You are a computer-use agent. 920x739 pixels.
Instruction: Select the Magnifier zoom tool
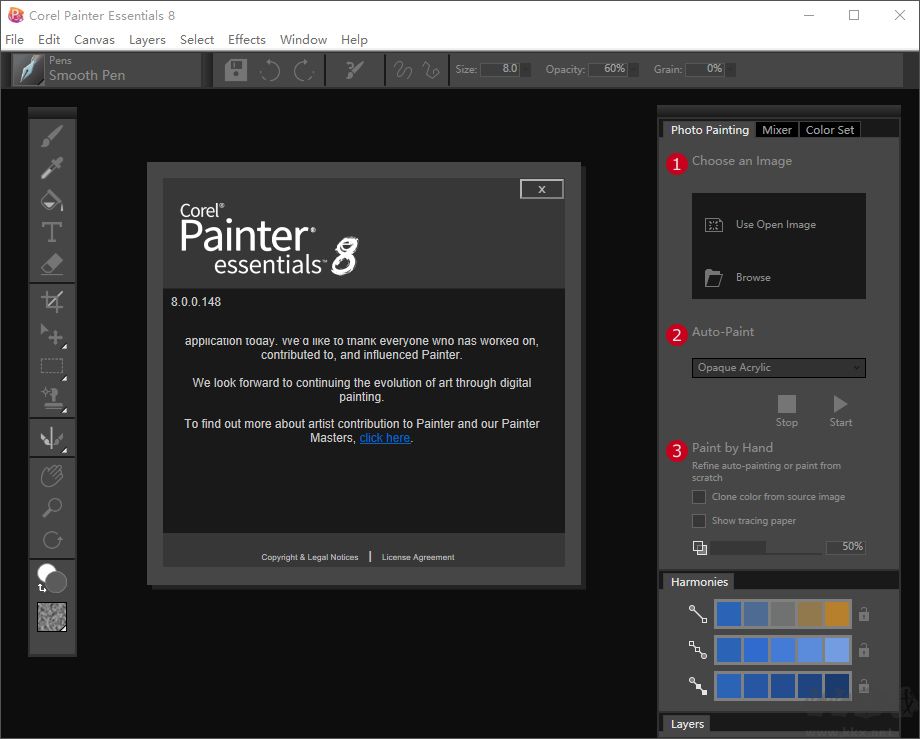pos(52,507)
